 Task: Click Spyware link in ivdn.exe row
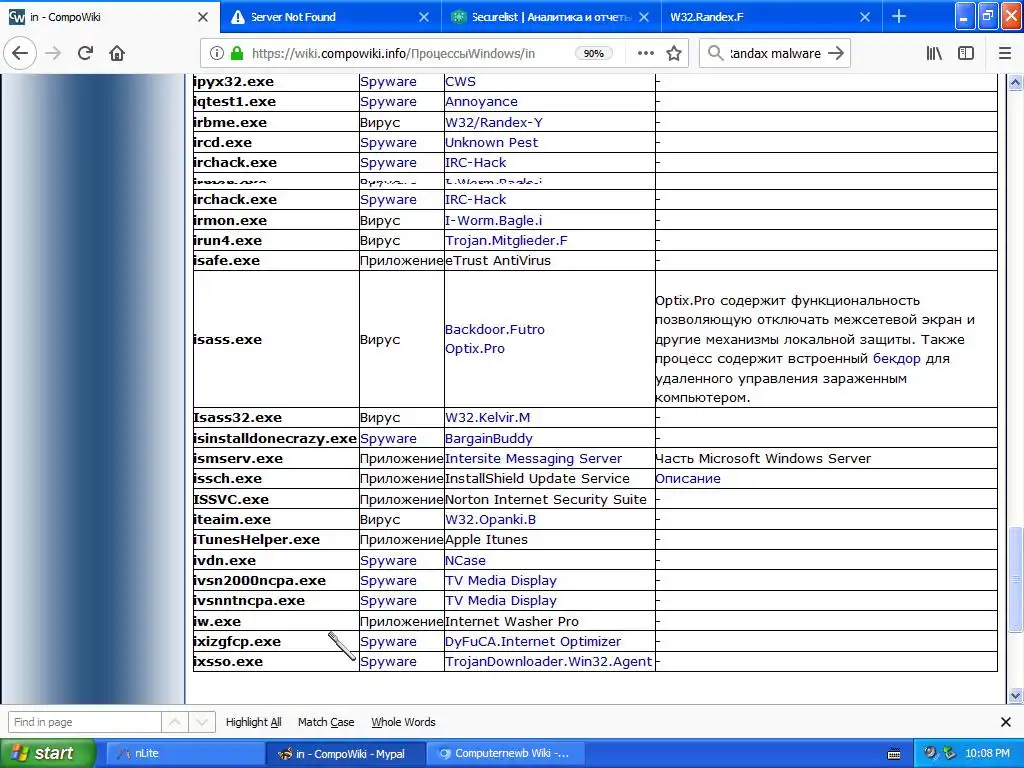click(x=388, y=560)
